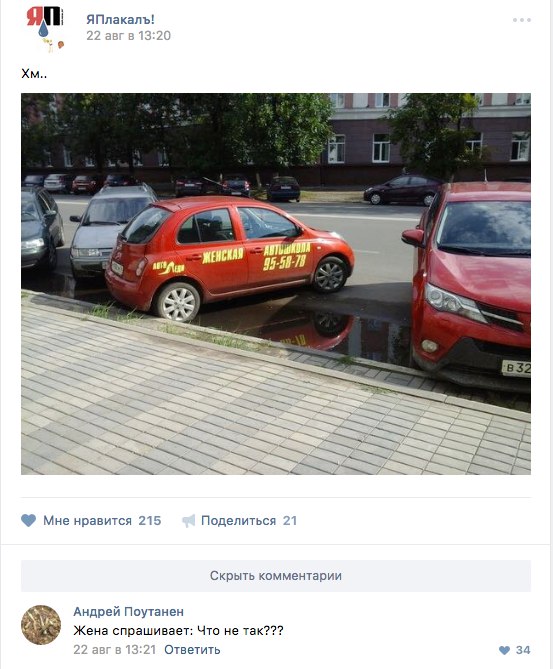Viewport: 553px width, 669px height.
Task: Open the comment timestamp 22 авг в 13:21
Action: pyautogui.click(x=115, y=649)
